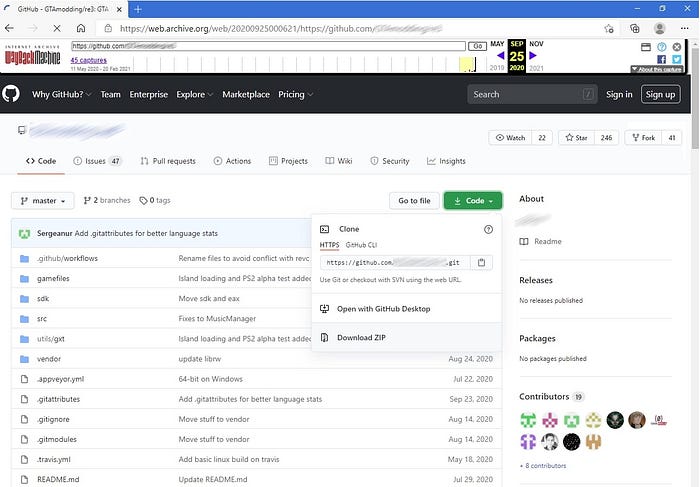Switch to the Projects tab
The height and width of the screenshot is (487, 700).
tap(288, 161)
